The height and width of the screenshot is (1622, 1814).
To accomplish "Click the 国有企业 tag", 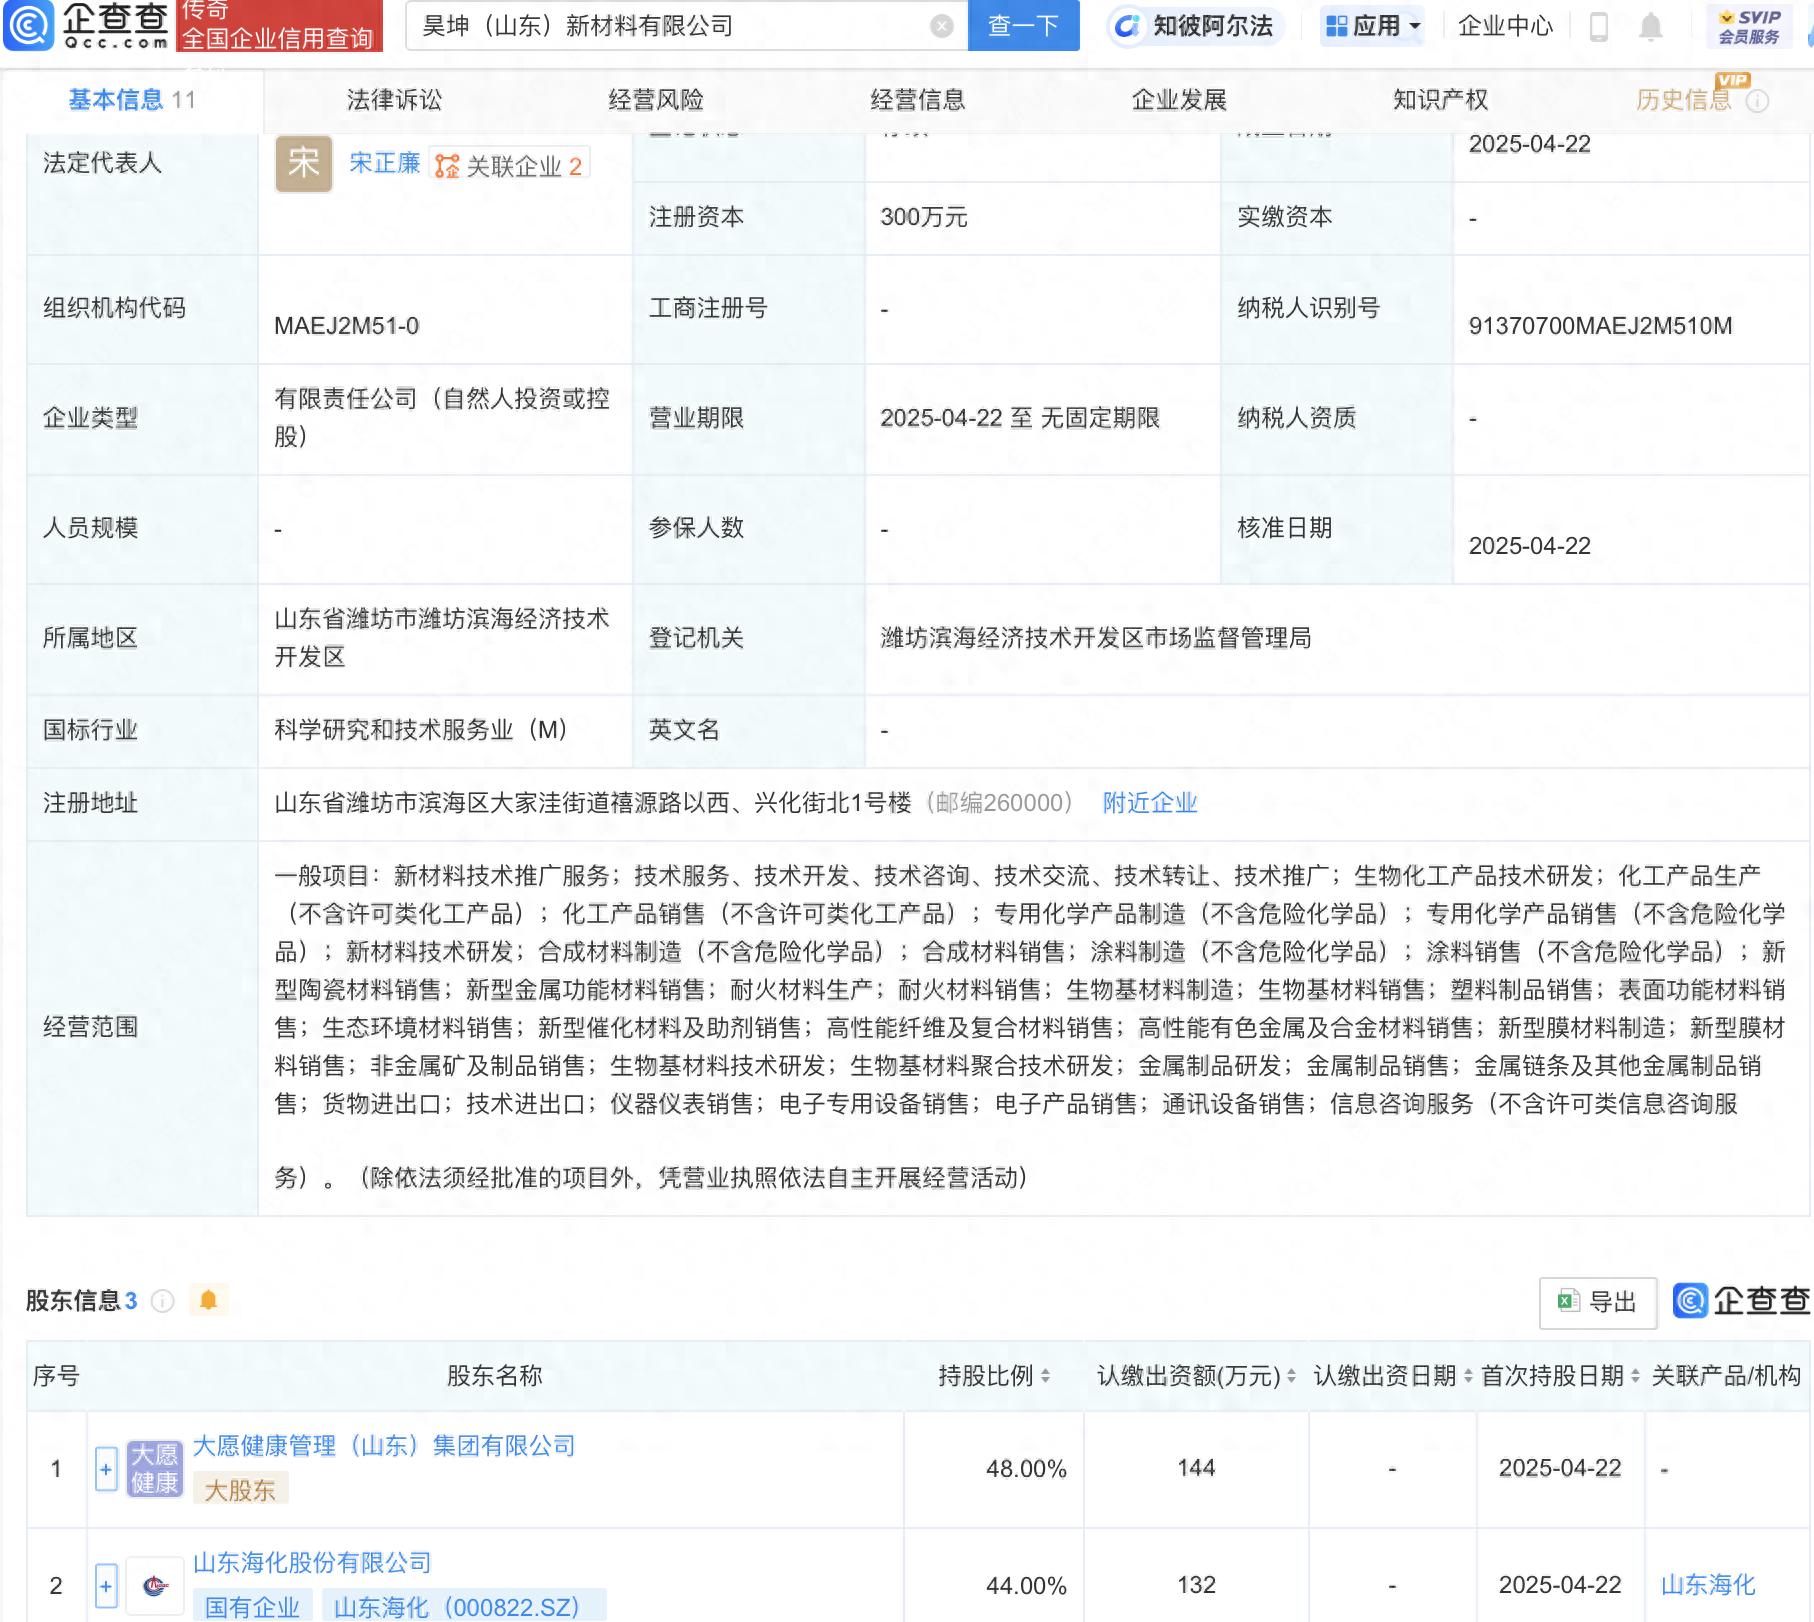I will pyautogui.click(x=252, y=1608).
